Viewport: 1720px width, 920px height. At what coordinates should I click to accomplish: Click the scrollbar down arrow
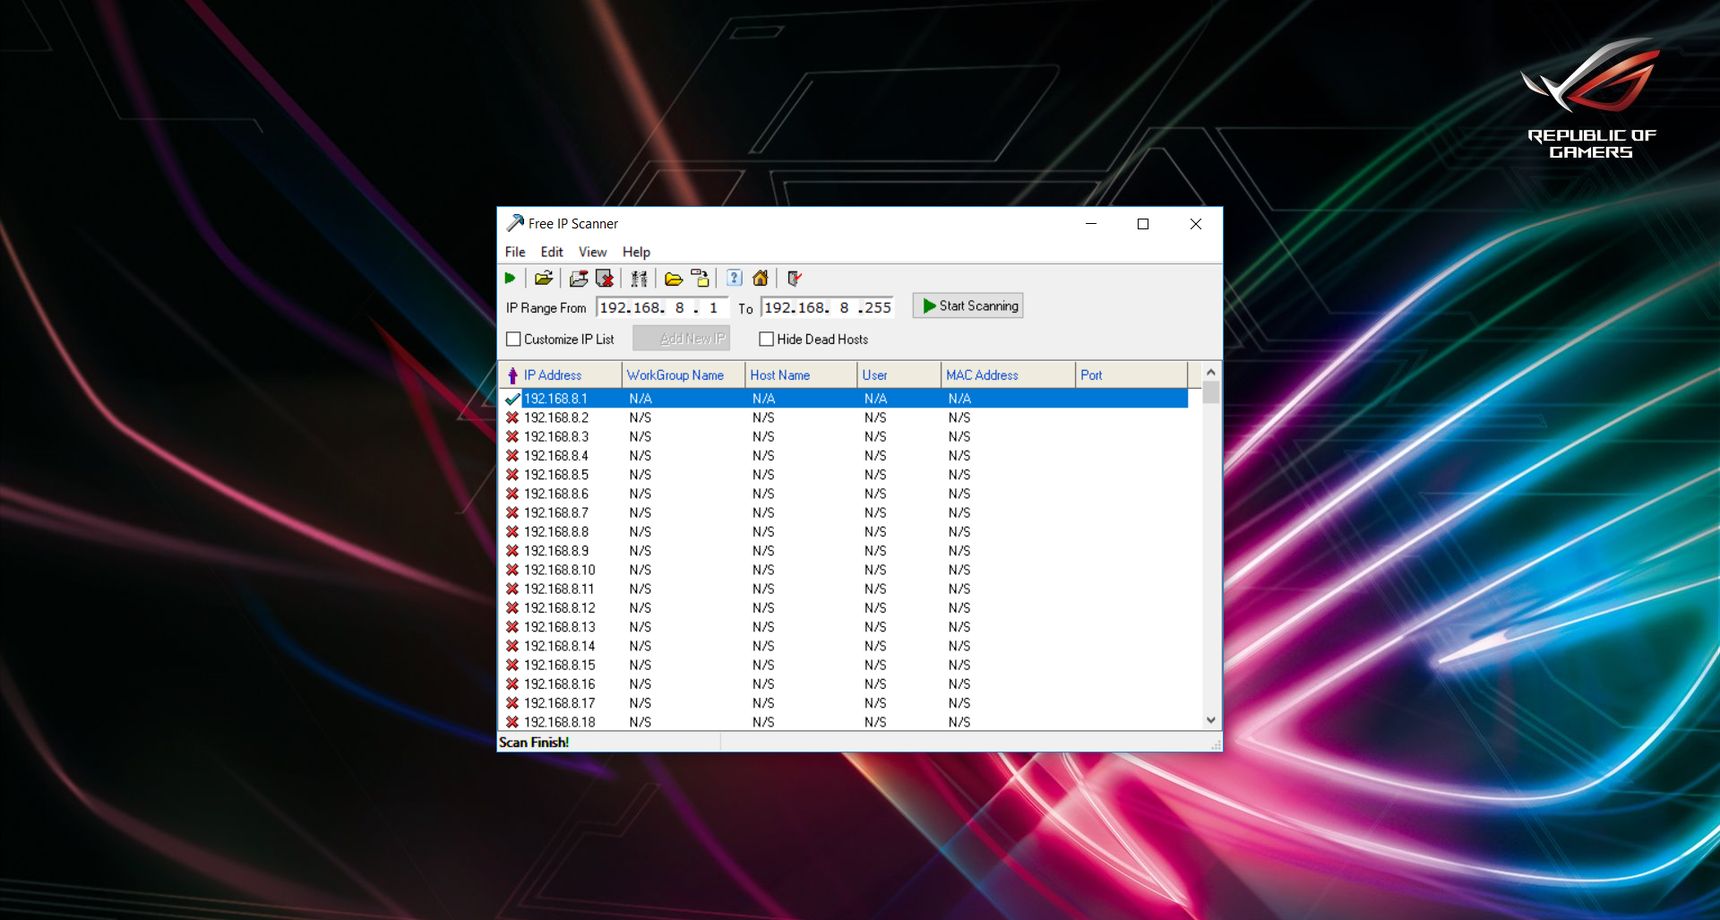coord(1211,720)
